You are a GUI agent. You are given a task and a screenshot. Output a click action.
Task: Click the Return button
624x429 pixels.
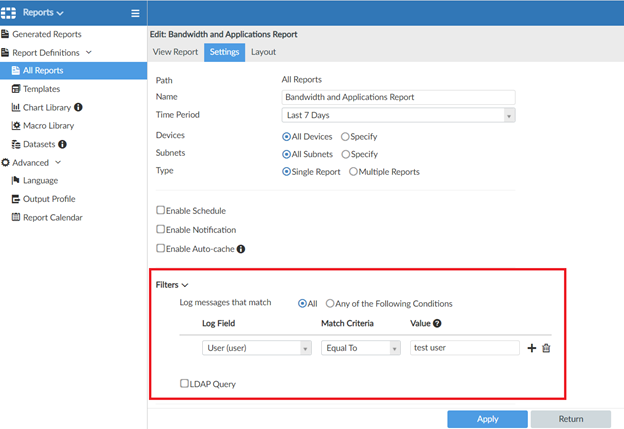(x=570, y=419)
